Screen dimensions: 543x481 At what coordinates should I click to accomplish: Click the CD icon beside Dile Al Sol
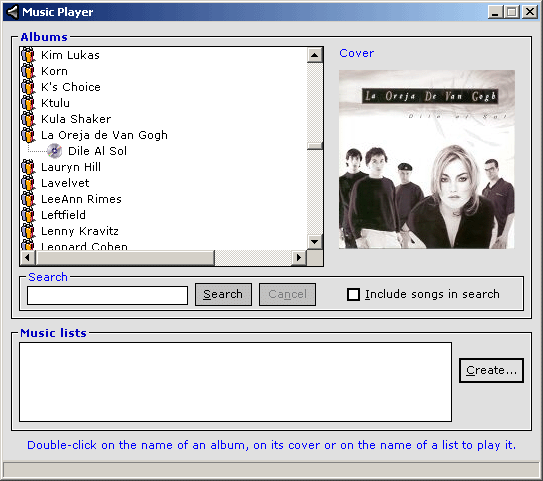[54, 151]
